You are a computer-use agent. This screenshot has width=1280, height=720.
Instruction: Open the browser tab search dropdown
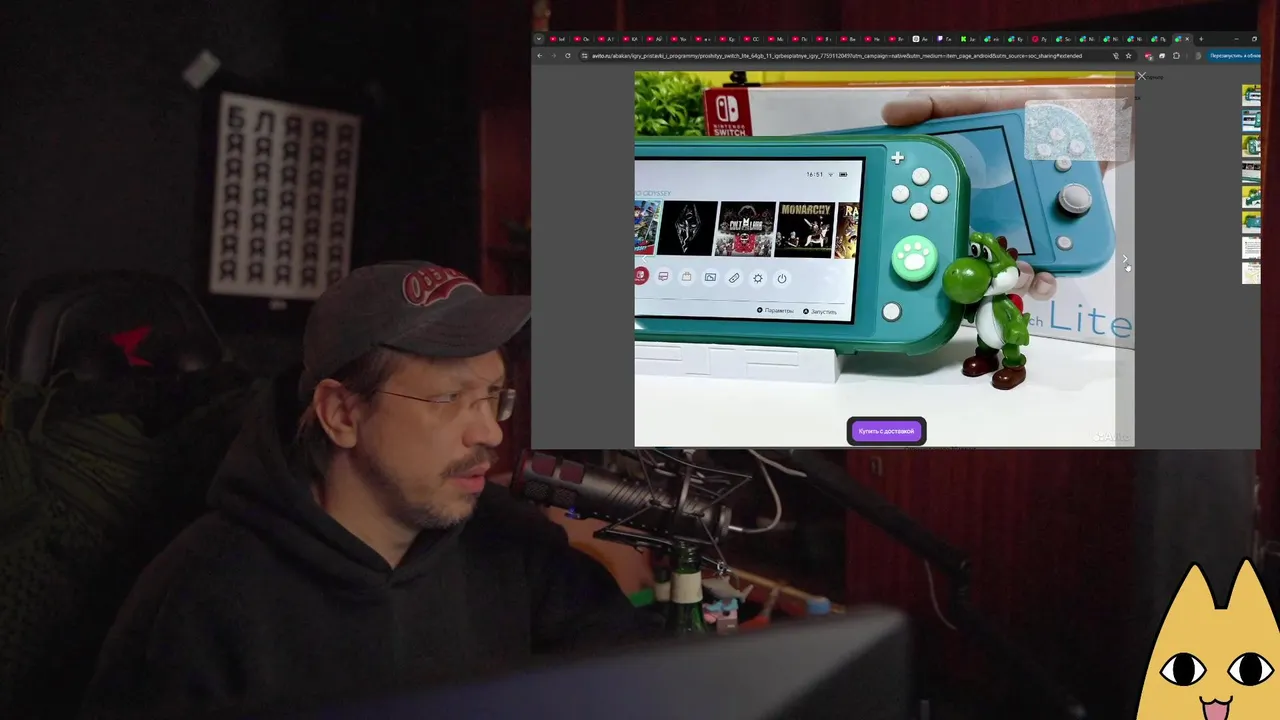point(539,39)
